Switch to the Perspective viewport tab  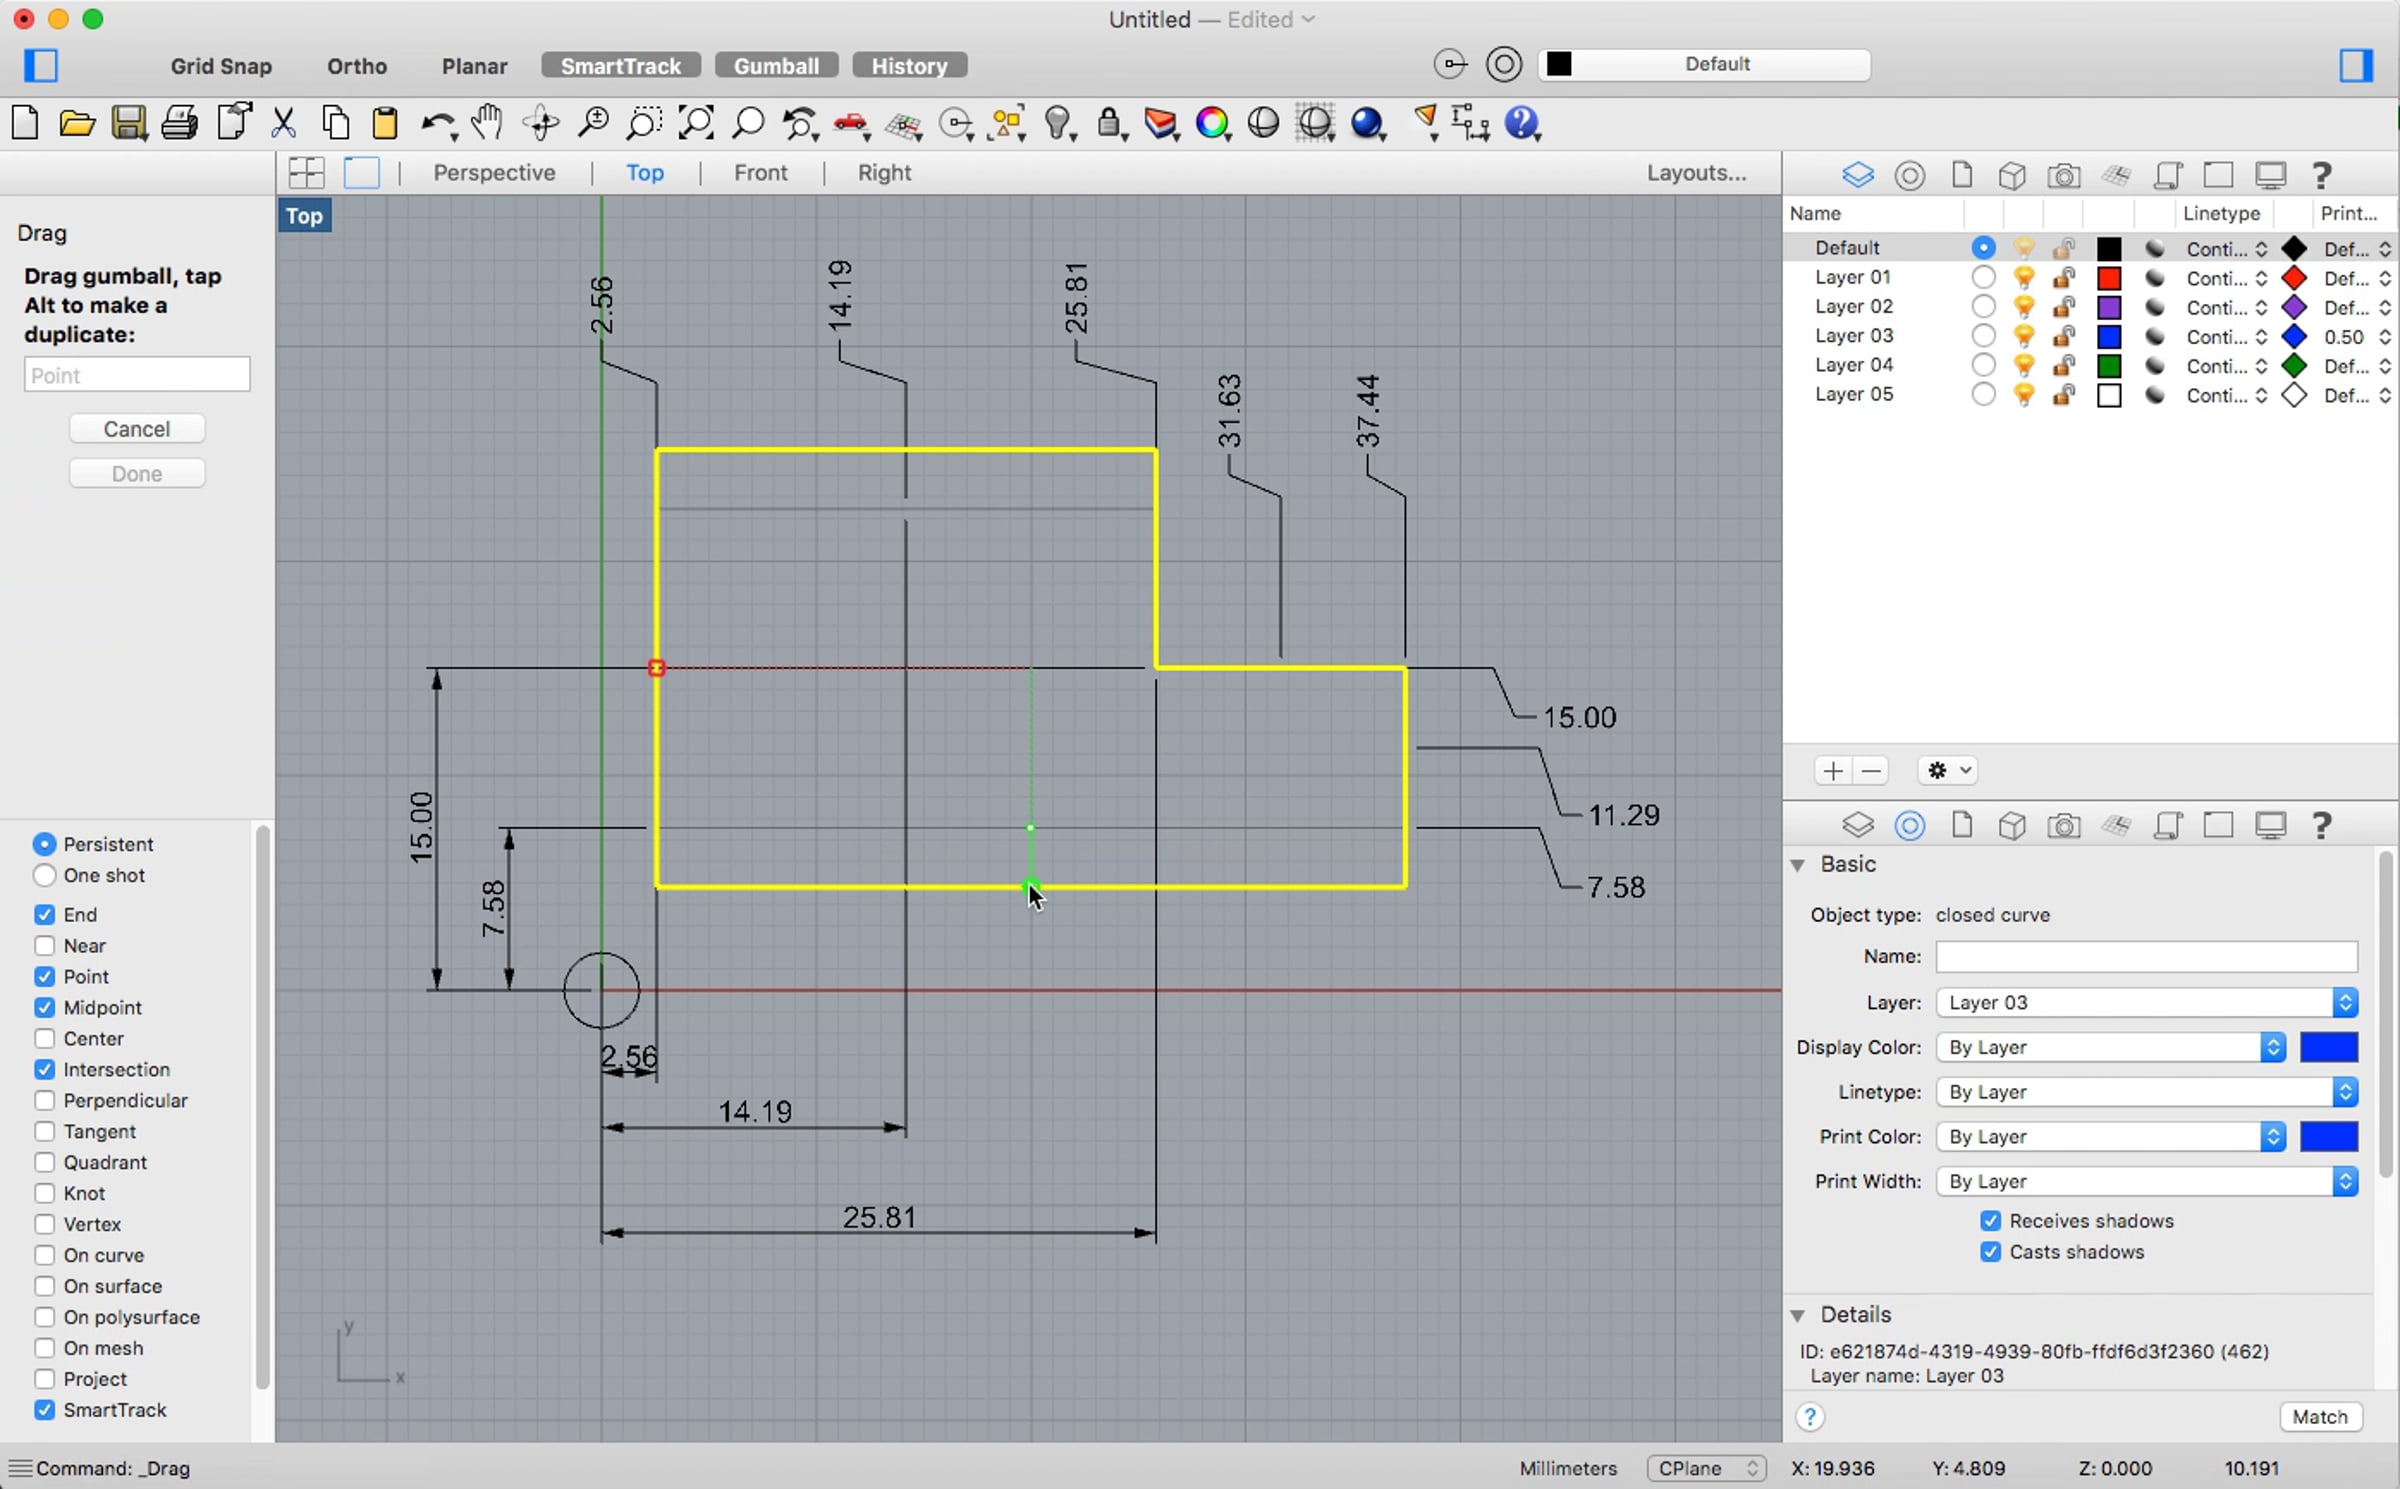(494, 173)
